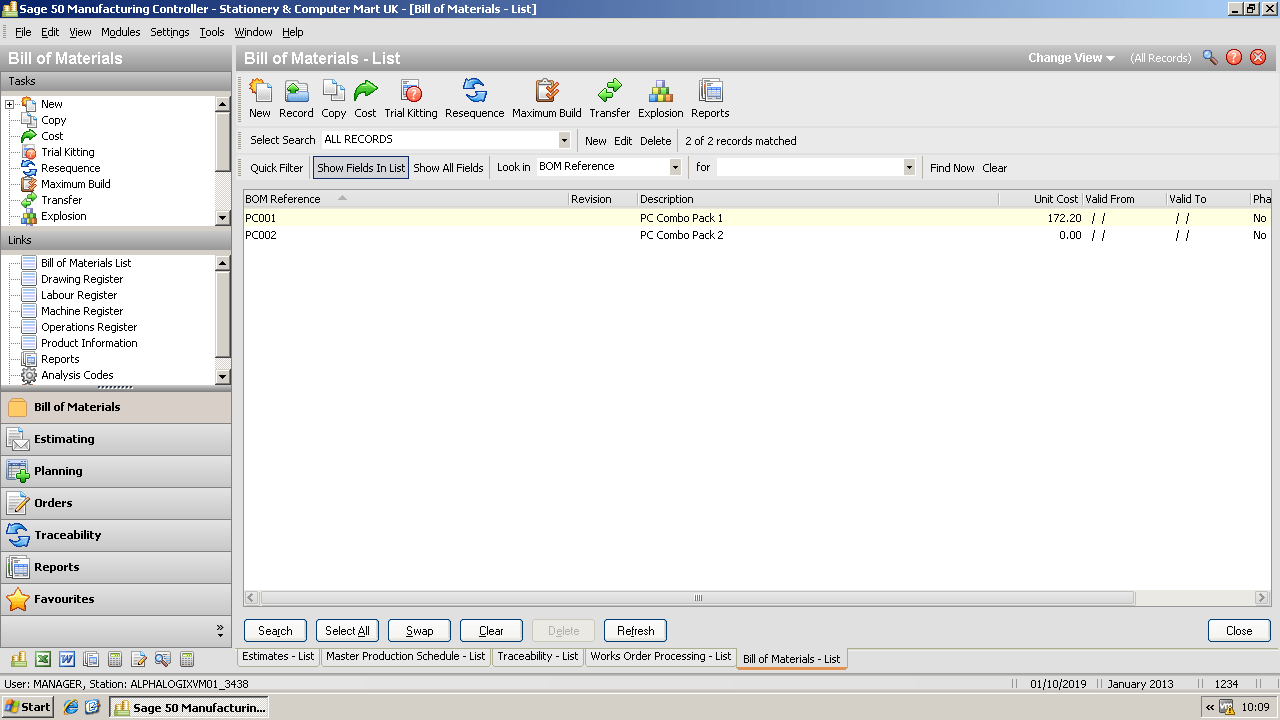The image size is (1280, 720).
Task: Select Maximum Build in Tasks pane
Action: point(75,184)
